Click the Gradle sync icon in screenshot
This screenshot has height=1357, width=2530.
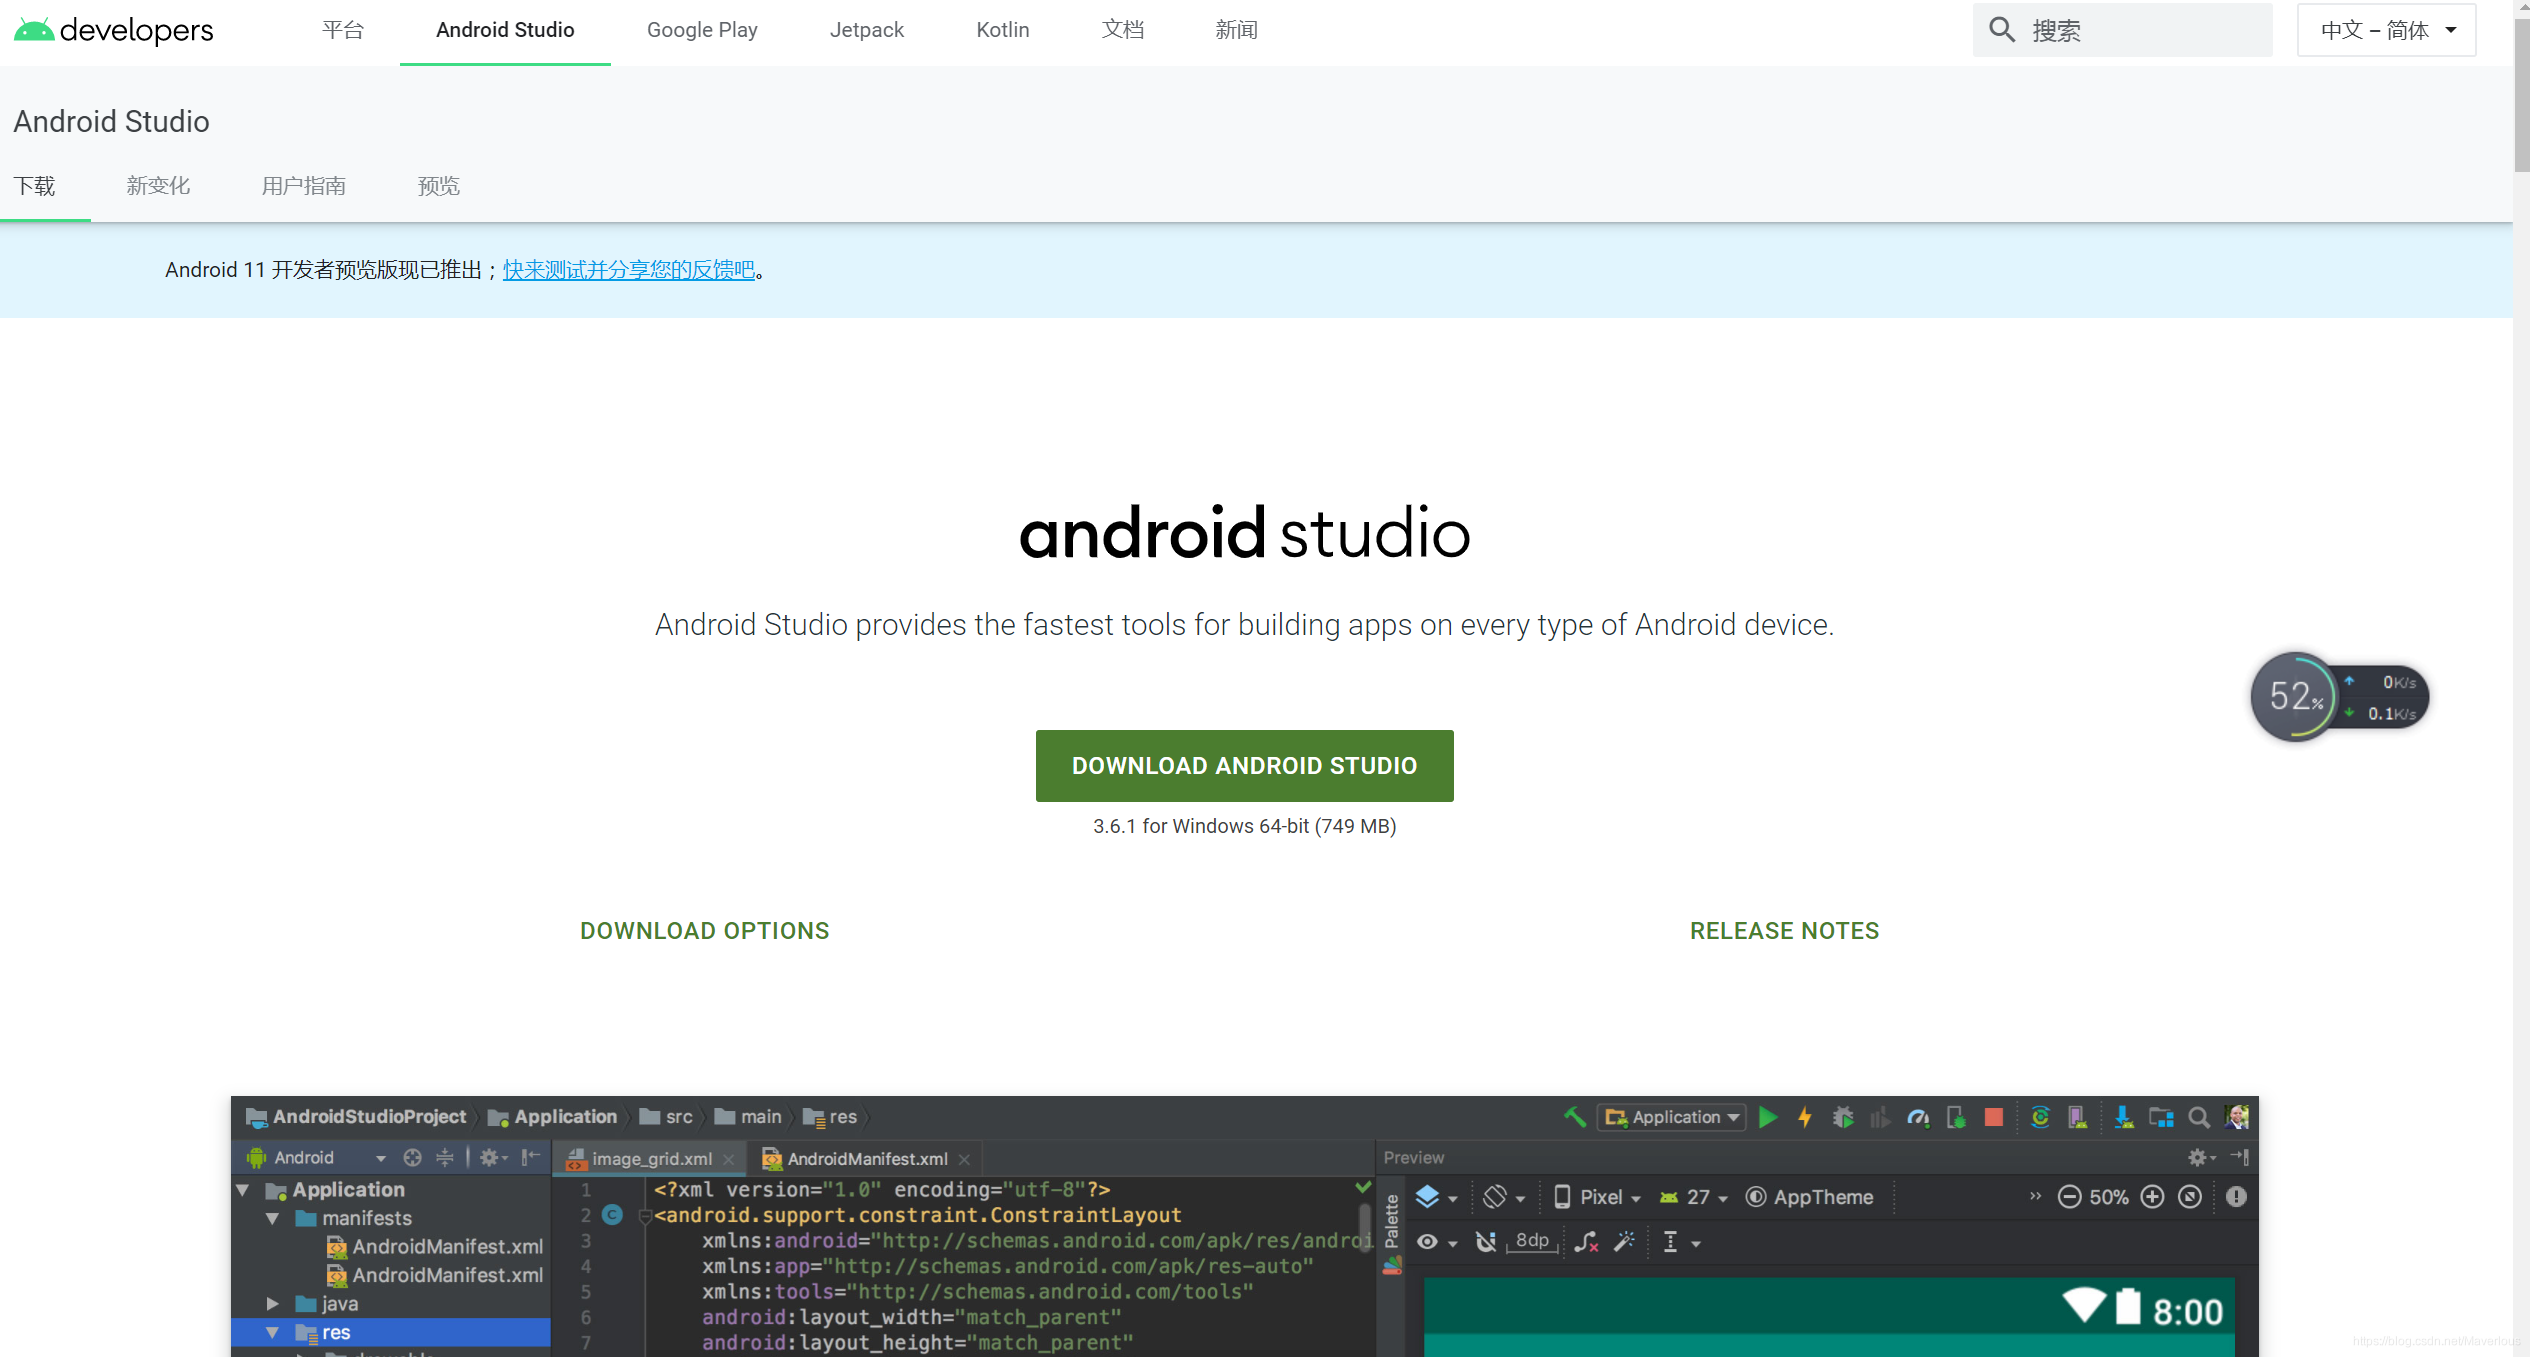[x=2040, y=1117]
